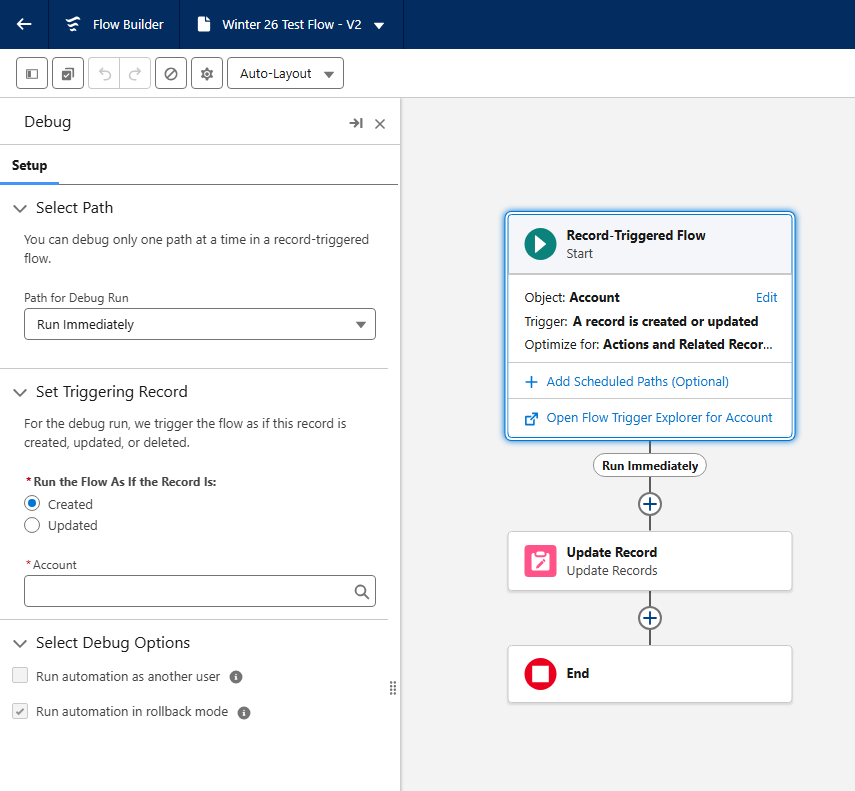This screenshot has width=855, height=791.
Task: Open the Winter 26 Test Flow dropdown arrow
Action: click(x=379, y=25)
